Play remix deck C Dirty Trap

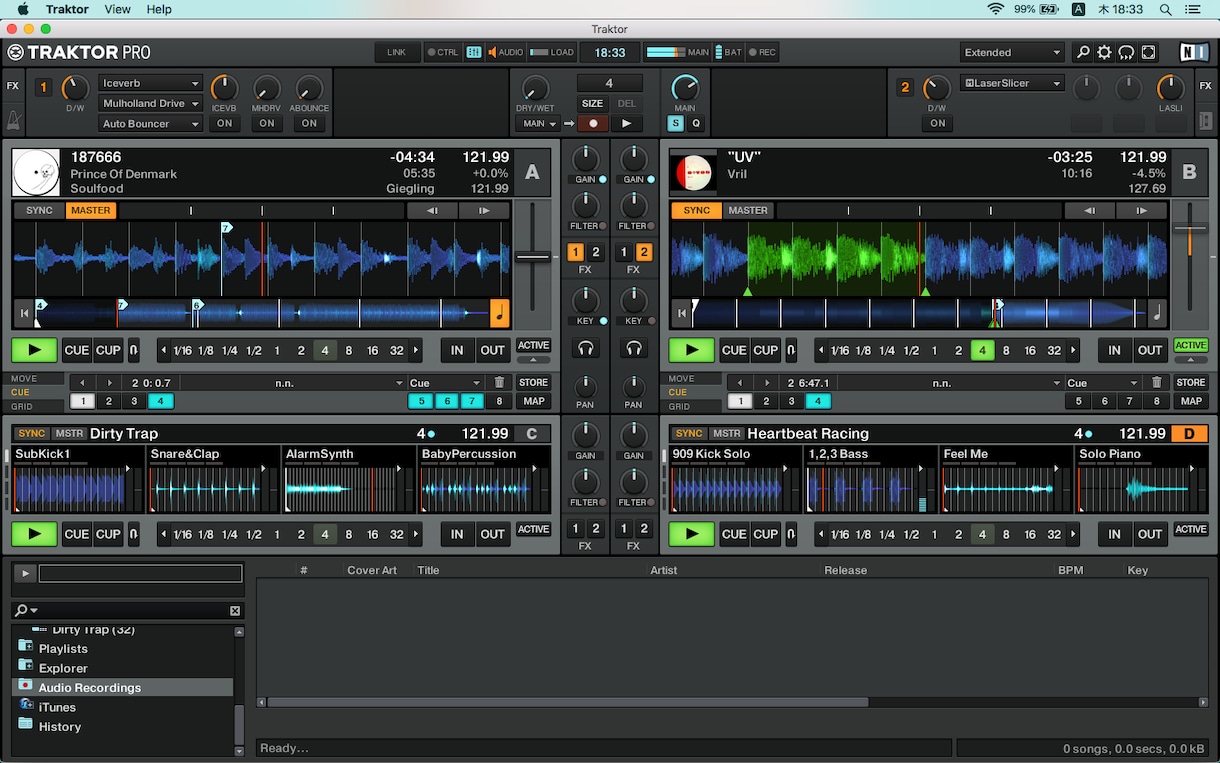(34, 534)
